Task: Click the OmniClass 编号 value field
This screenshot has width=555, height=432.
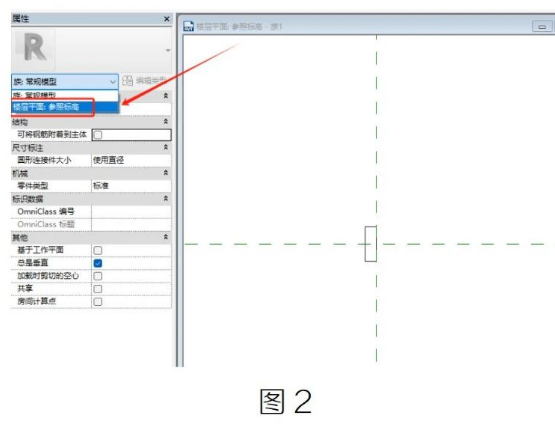Action: click(131, 212)
